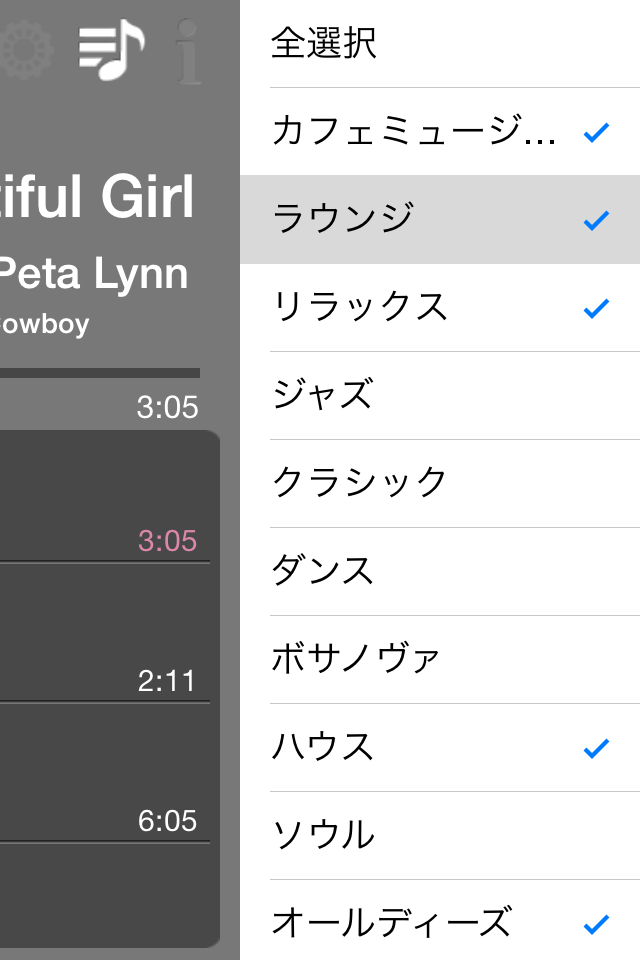Open the settings gear icon

tap(24, 49)
